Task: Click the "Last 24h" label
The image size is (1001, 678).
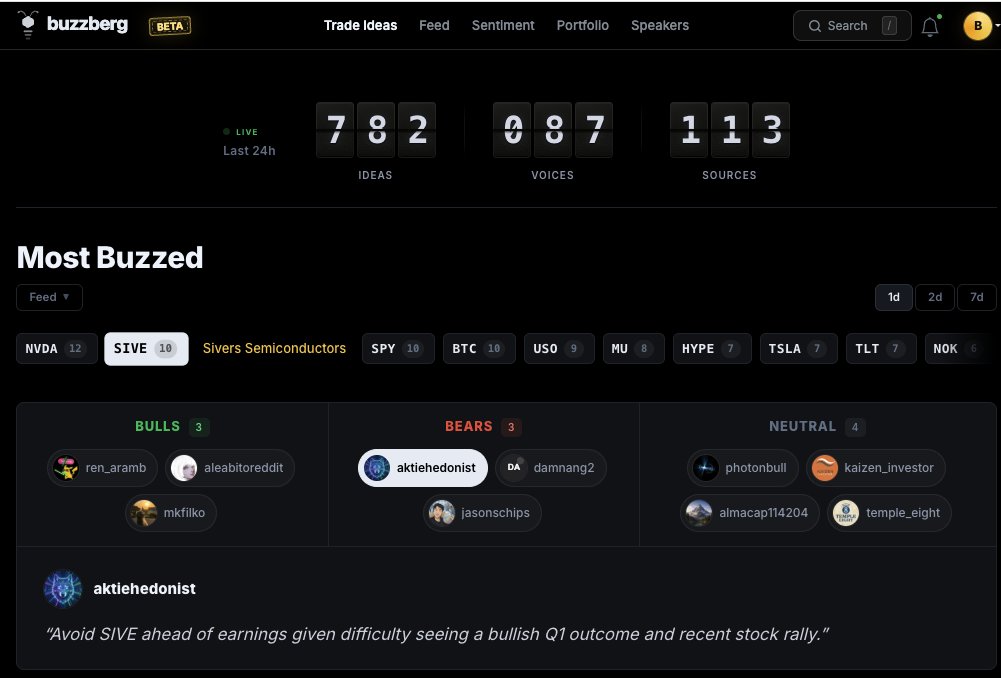Action: click(x=249, y=151)
